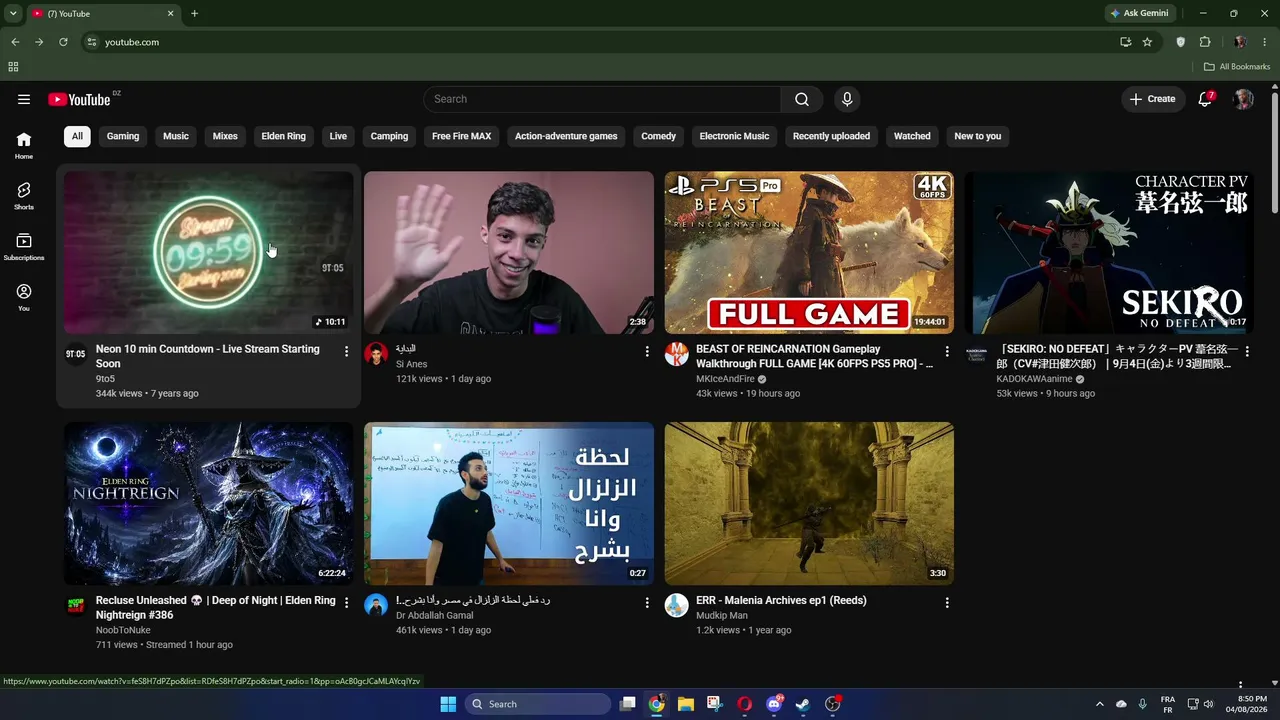
Task: Click the Ask Gemini button
Action: (x=1139, y=13)
